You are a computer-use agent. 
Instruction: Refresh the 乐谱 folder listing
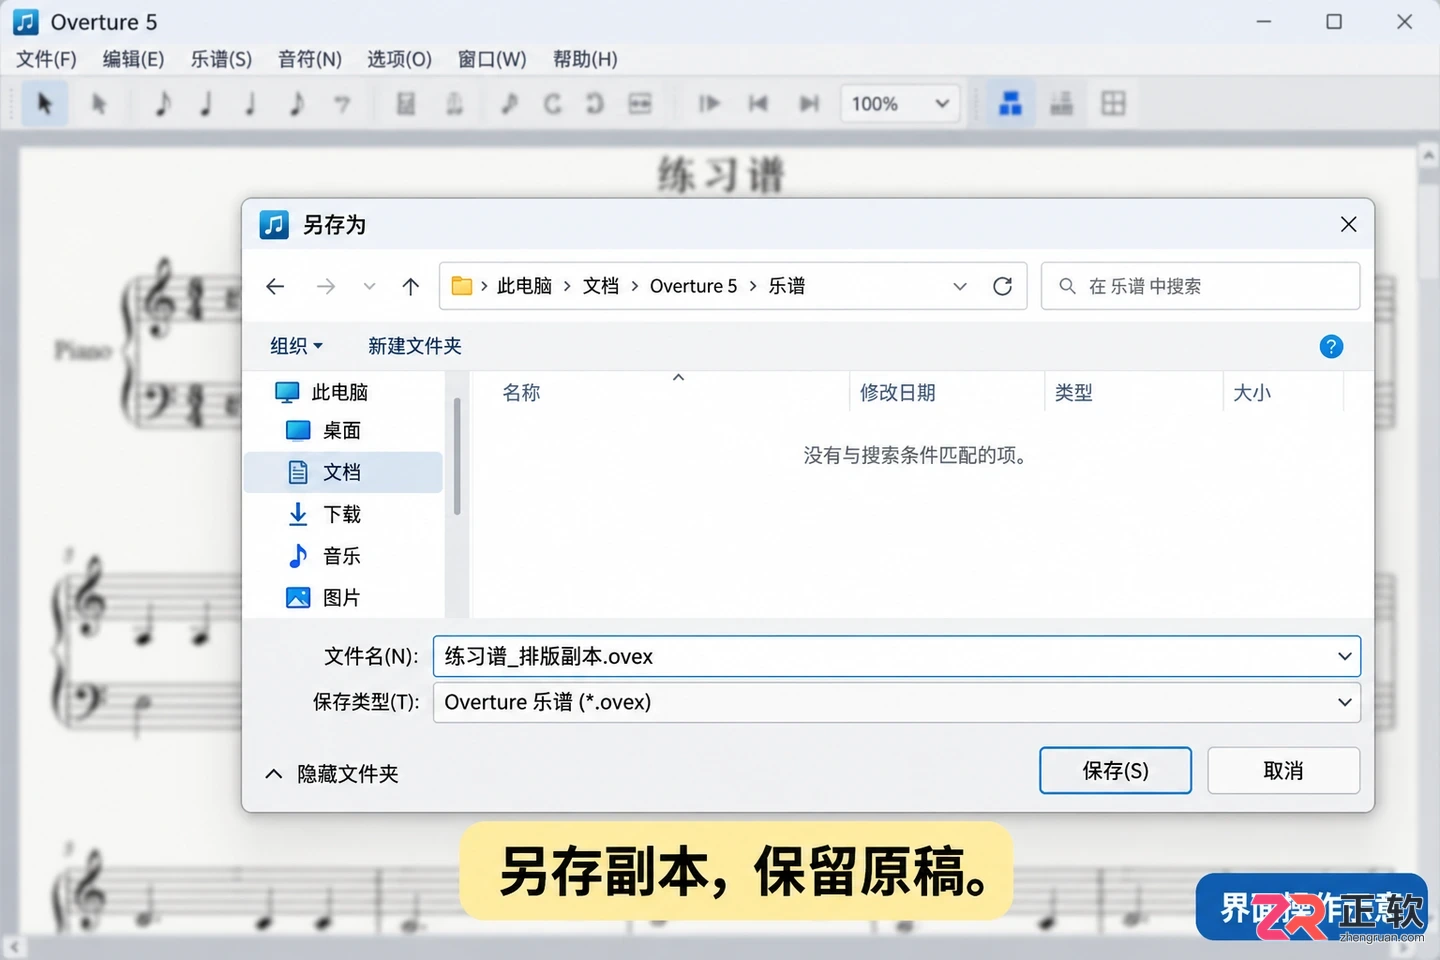pos(1002,286)
